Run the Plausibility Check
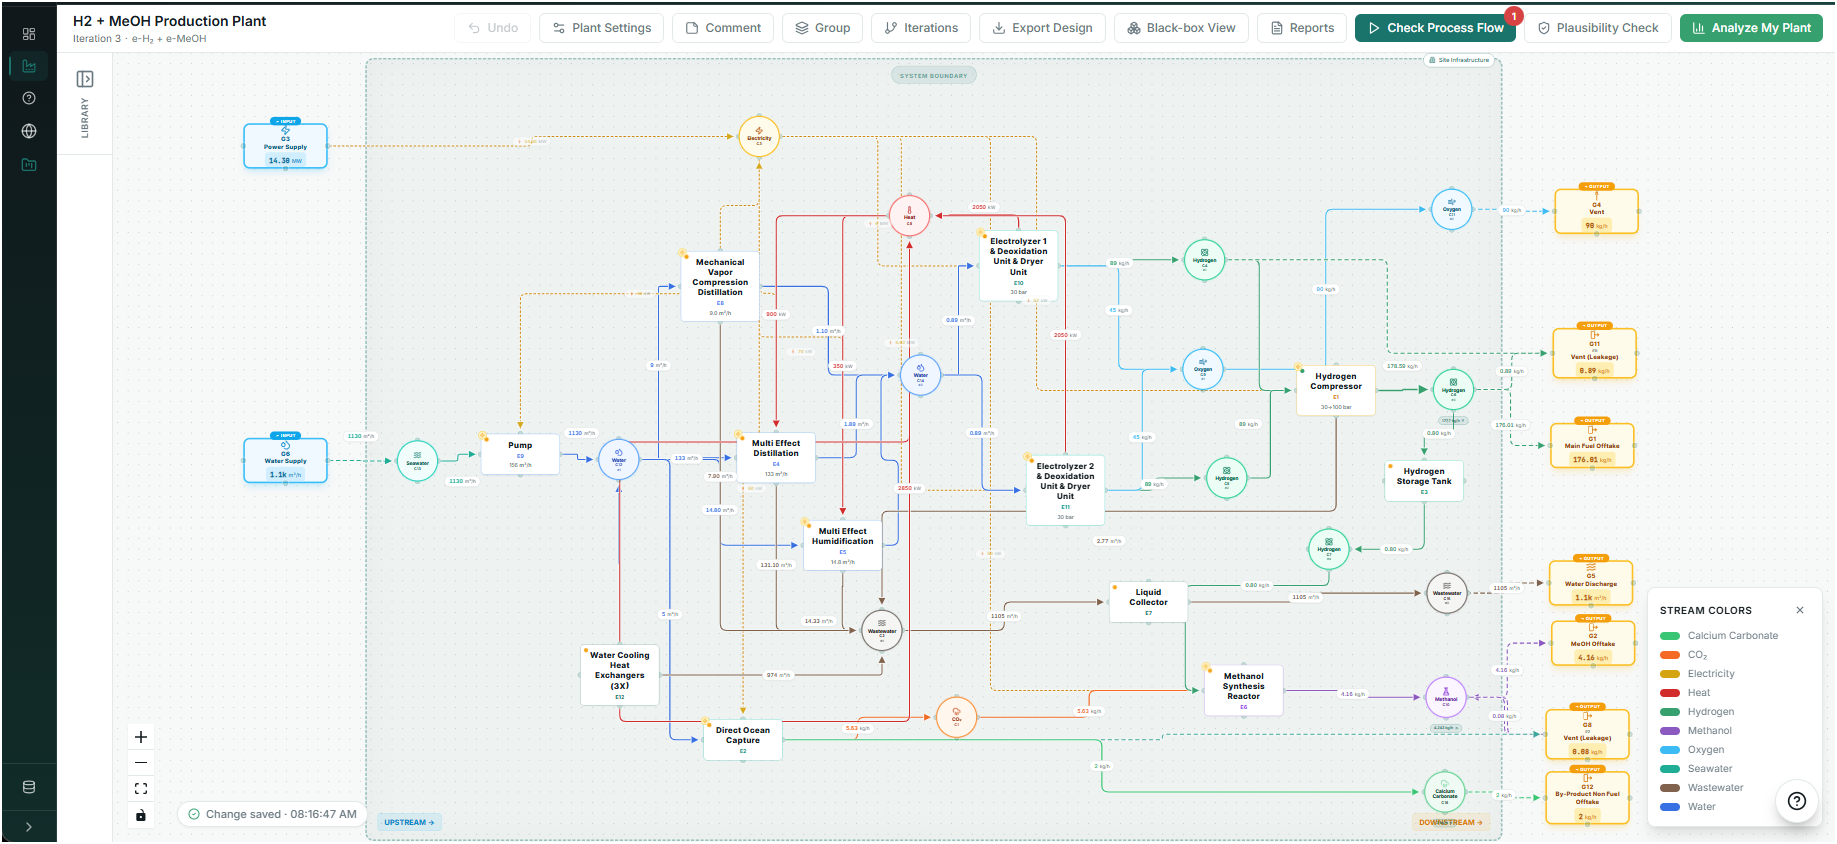1837x844 pixels. (x=1598, y=28)
